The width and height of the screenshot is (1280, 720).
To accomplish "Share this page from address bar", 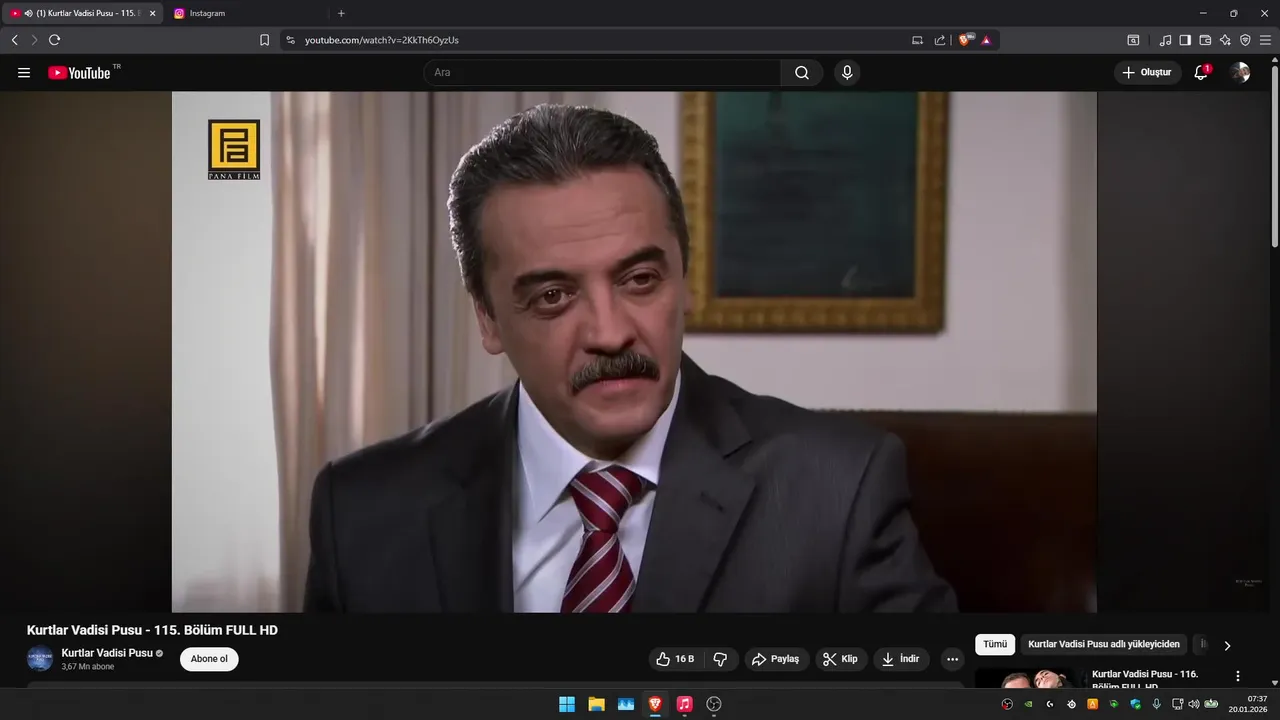I will click(x=940, y=40).
